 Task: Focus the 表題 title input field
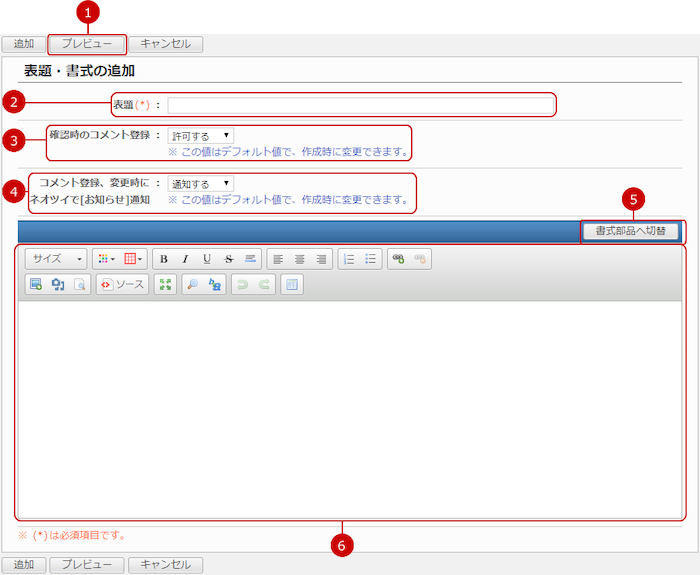click(x=361, y=105)
